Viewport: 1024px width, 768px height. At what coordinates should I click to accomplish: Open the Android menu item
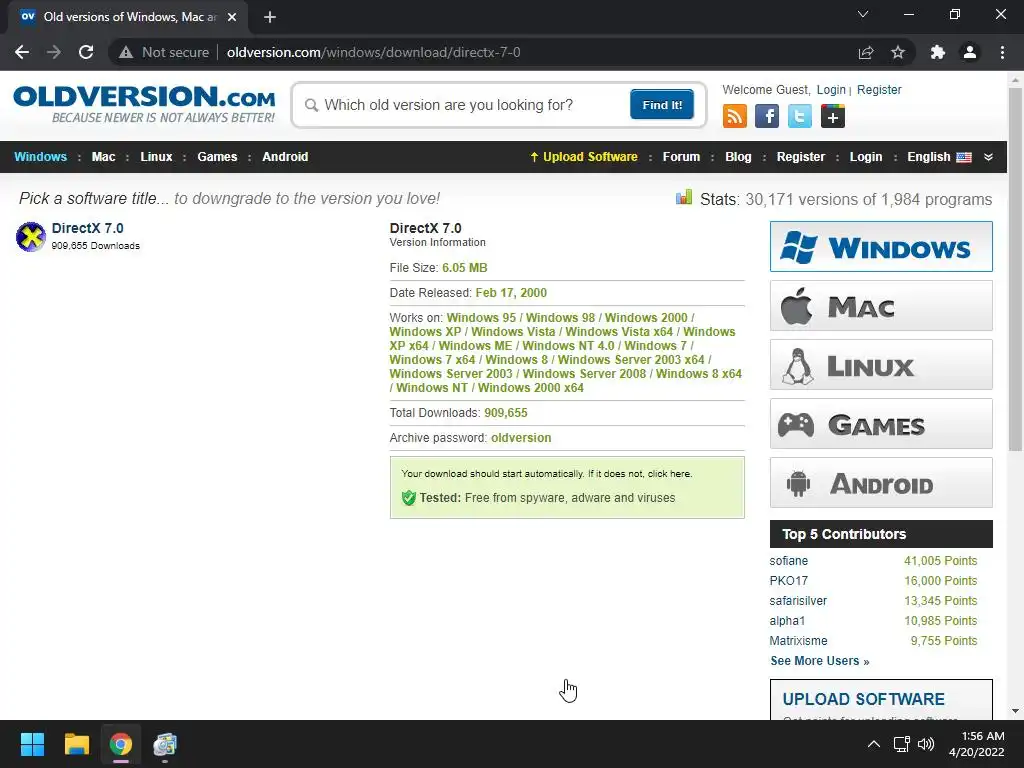285,157
